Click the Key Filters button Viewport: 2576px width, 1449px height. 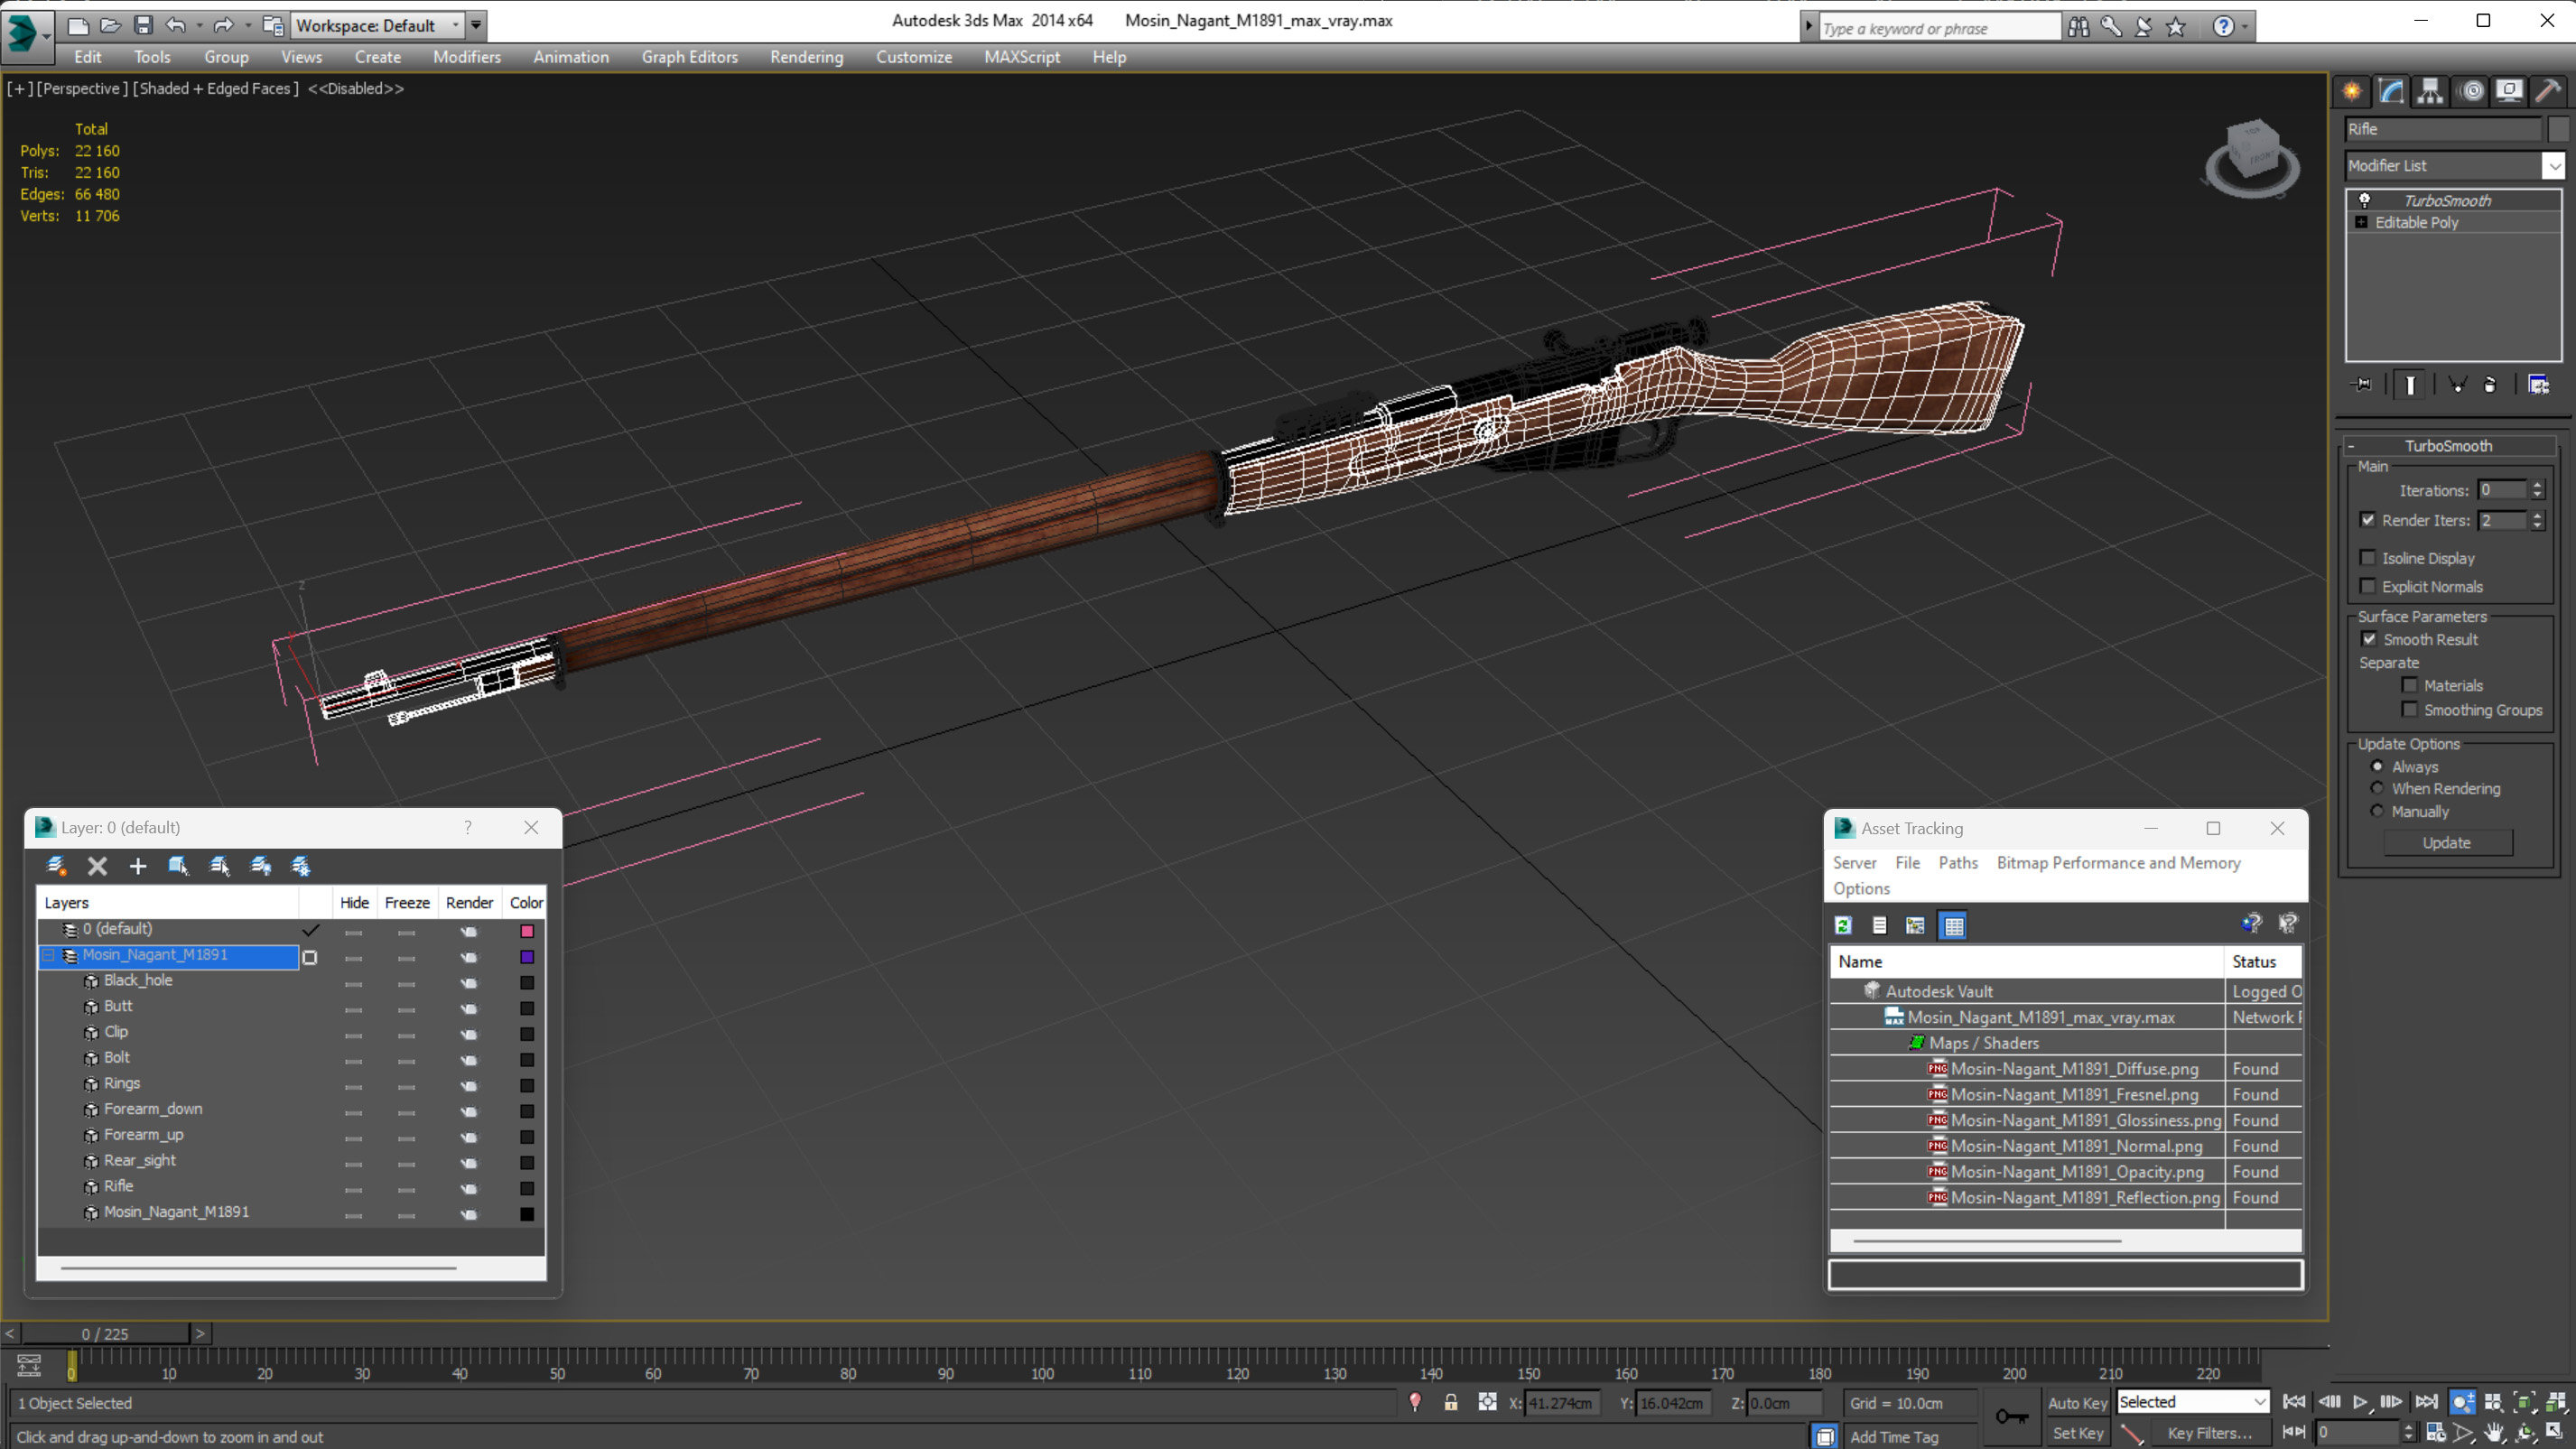point(2210,1433)
